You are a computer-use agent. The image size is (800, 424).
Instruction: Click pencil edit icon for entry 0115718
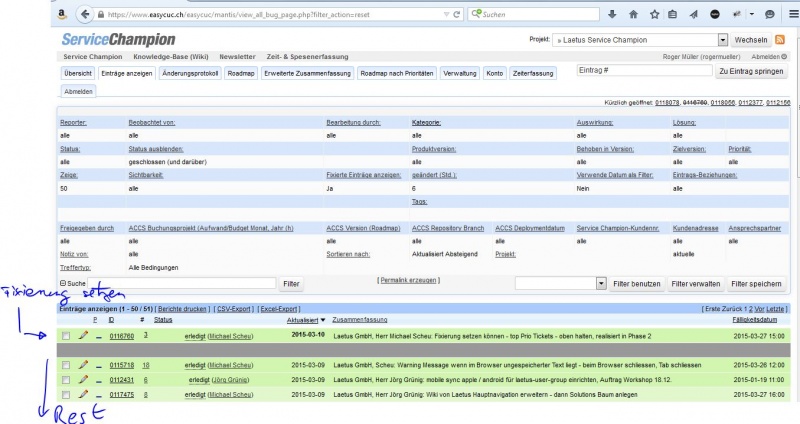tap(83, 364)
